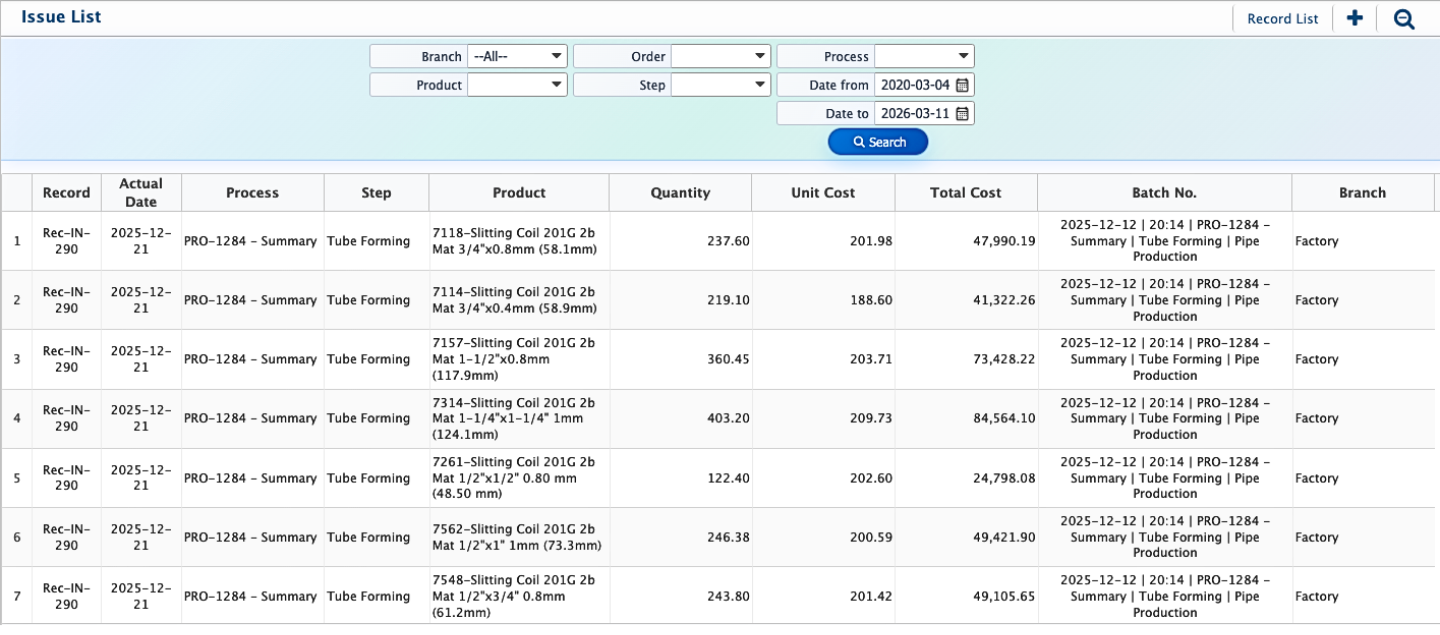
Task: Open calendar picker for Date from
Action: pos(962,85)
